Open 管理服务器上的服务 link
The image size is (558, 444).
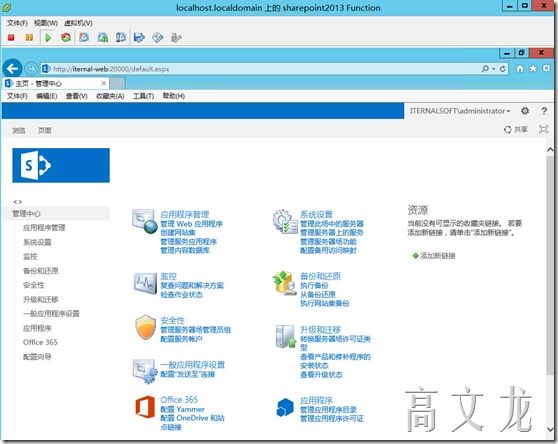coord(332,233)
